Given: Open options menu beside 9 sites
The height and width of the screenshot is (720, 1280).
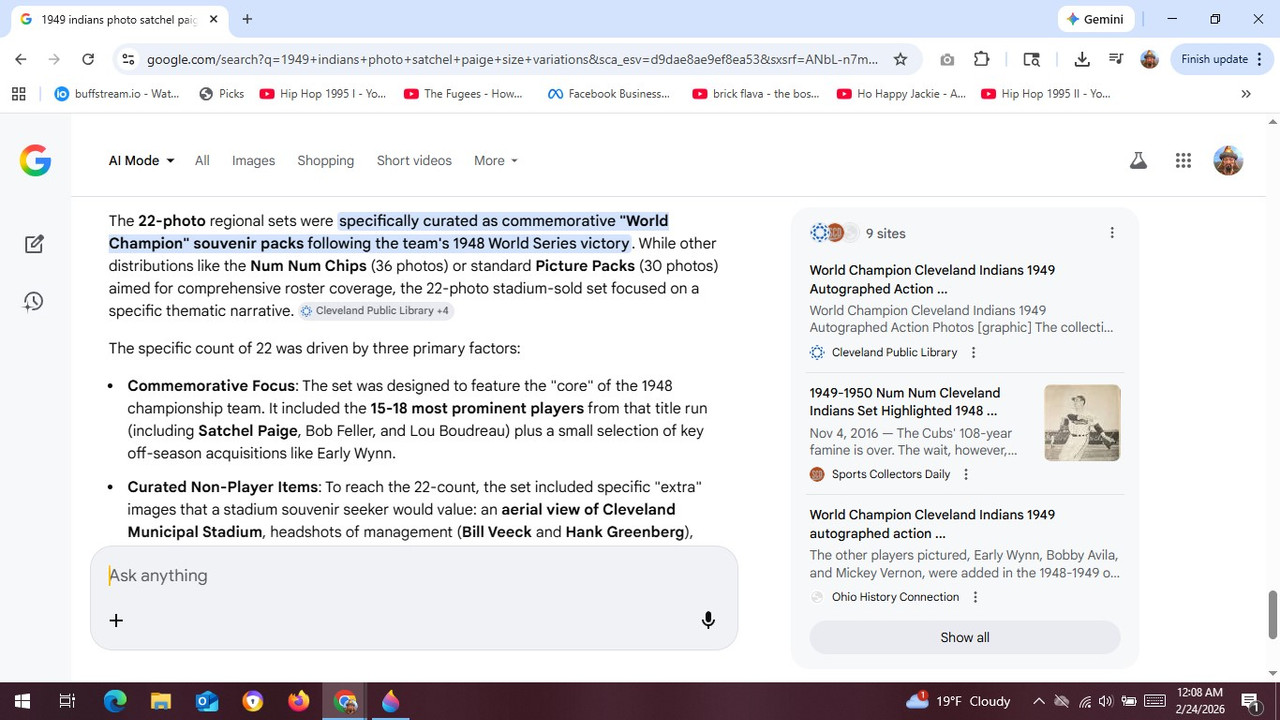Looking at the screenshot, I should [x=1112, y=233].
